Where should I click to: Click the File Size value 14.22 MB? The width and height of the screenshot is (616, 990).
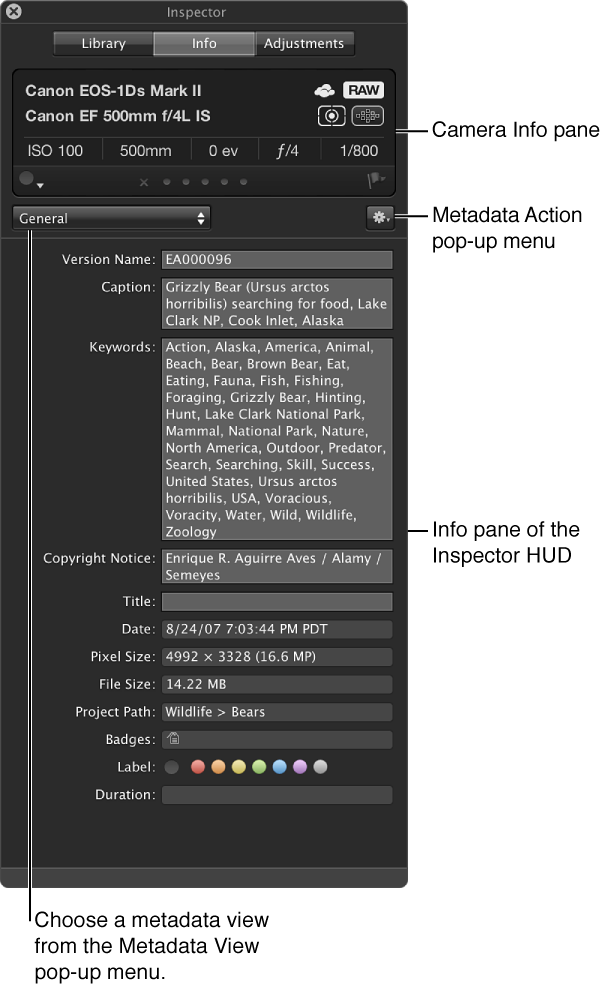277,684
